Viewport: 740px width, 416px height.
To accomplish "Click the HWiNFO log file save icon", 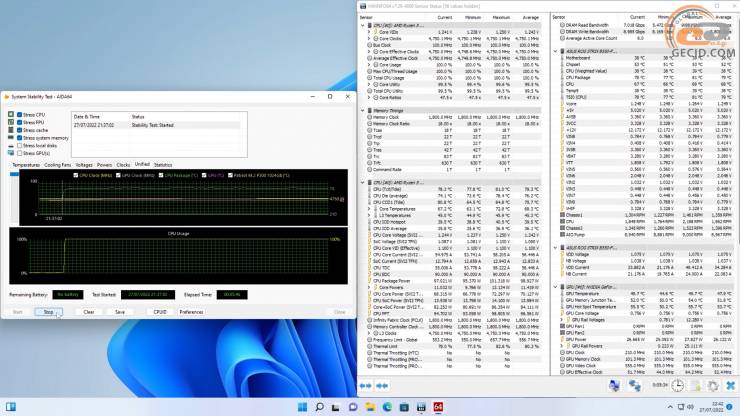I will (x=697, y=385).
